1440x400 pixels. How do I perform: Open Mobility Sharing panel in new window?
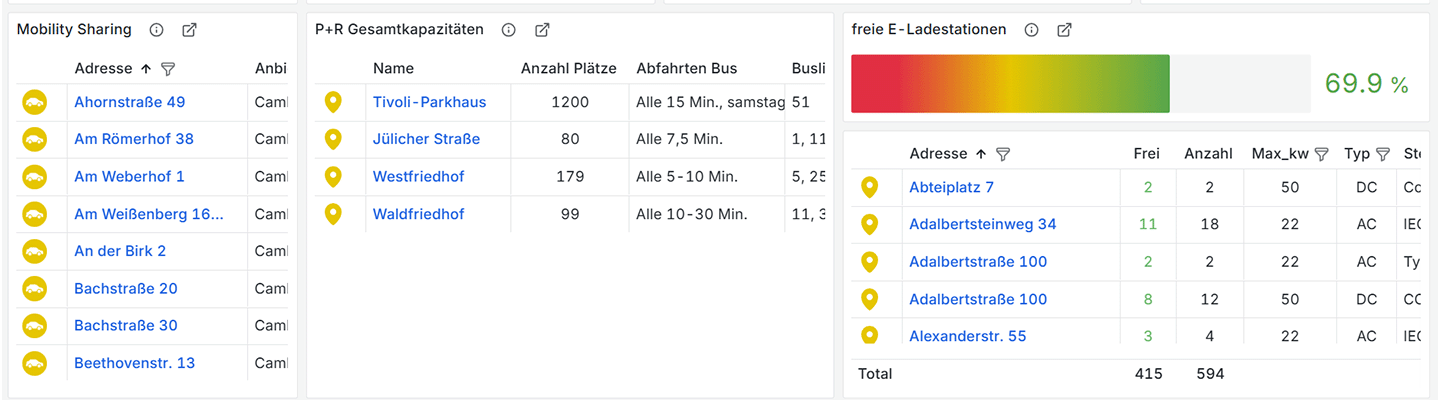[190, 30]
